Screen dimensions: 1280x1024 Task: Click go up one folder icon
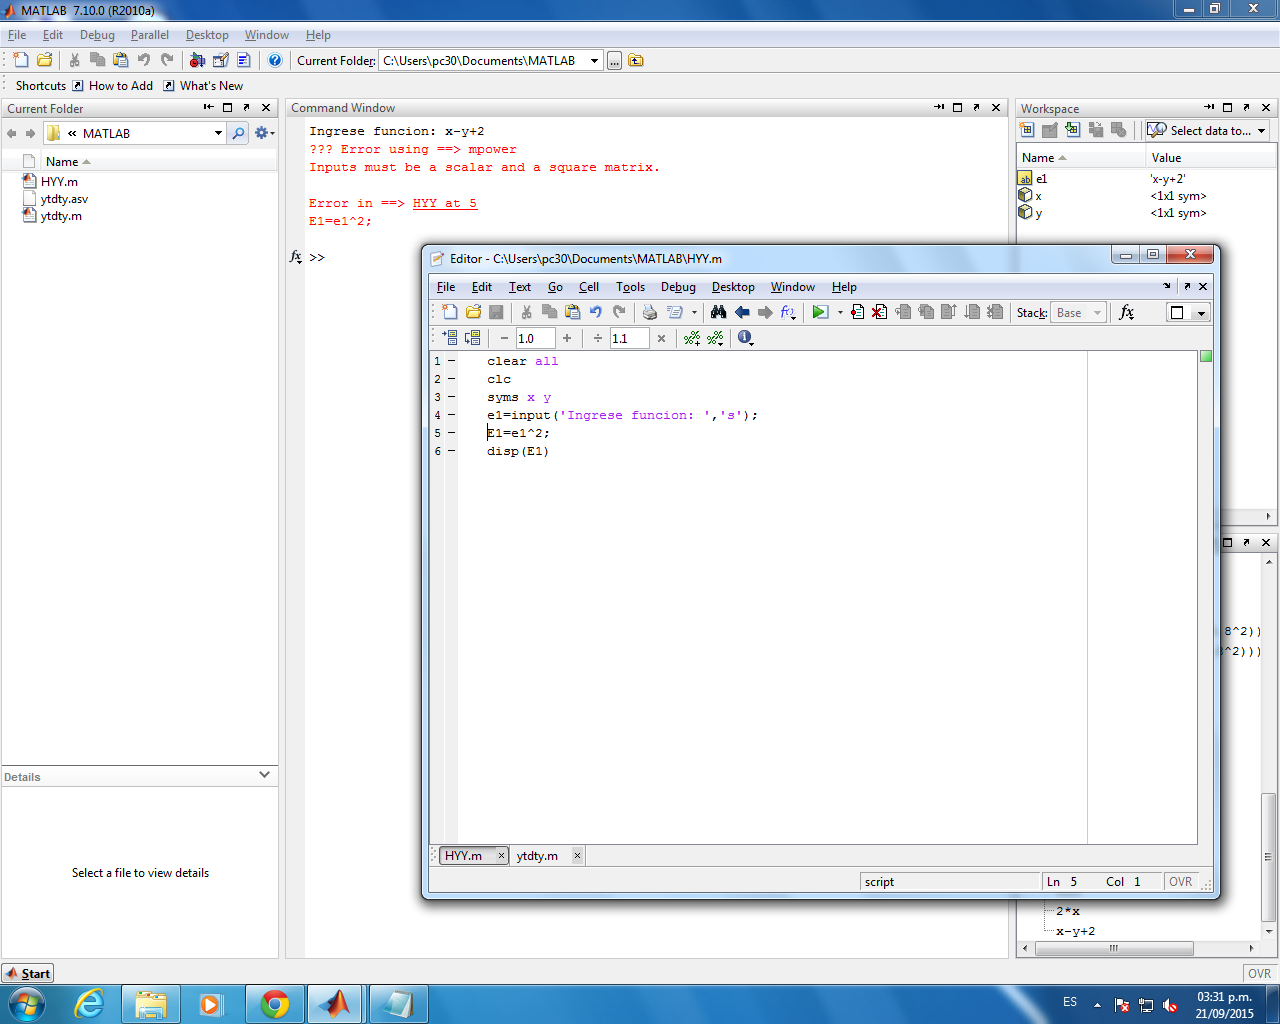pyautogui.click(x=636, y=61)
